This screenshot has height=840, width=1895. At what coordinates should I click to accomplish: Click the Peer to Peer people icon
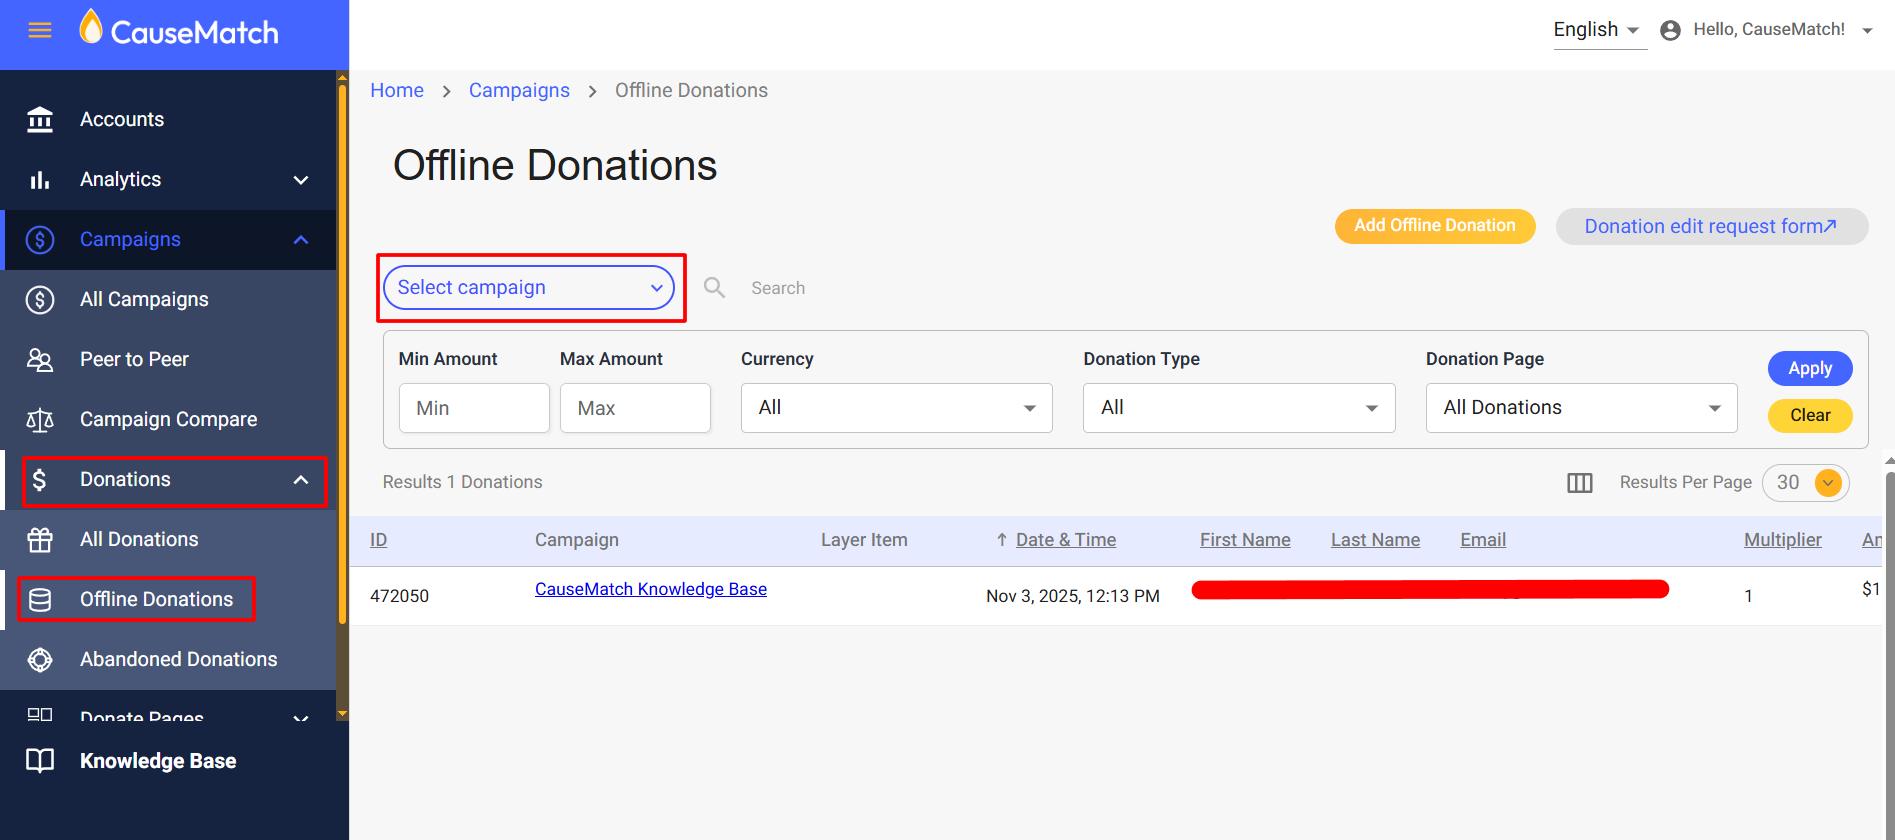(40, 360)
